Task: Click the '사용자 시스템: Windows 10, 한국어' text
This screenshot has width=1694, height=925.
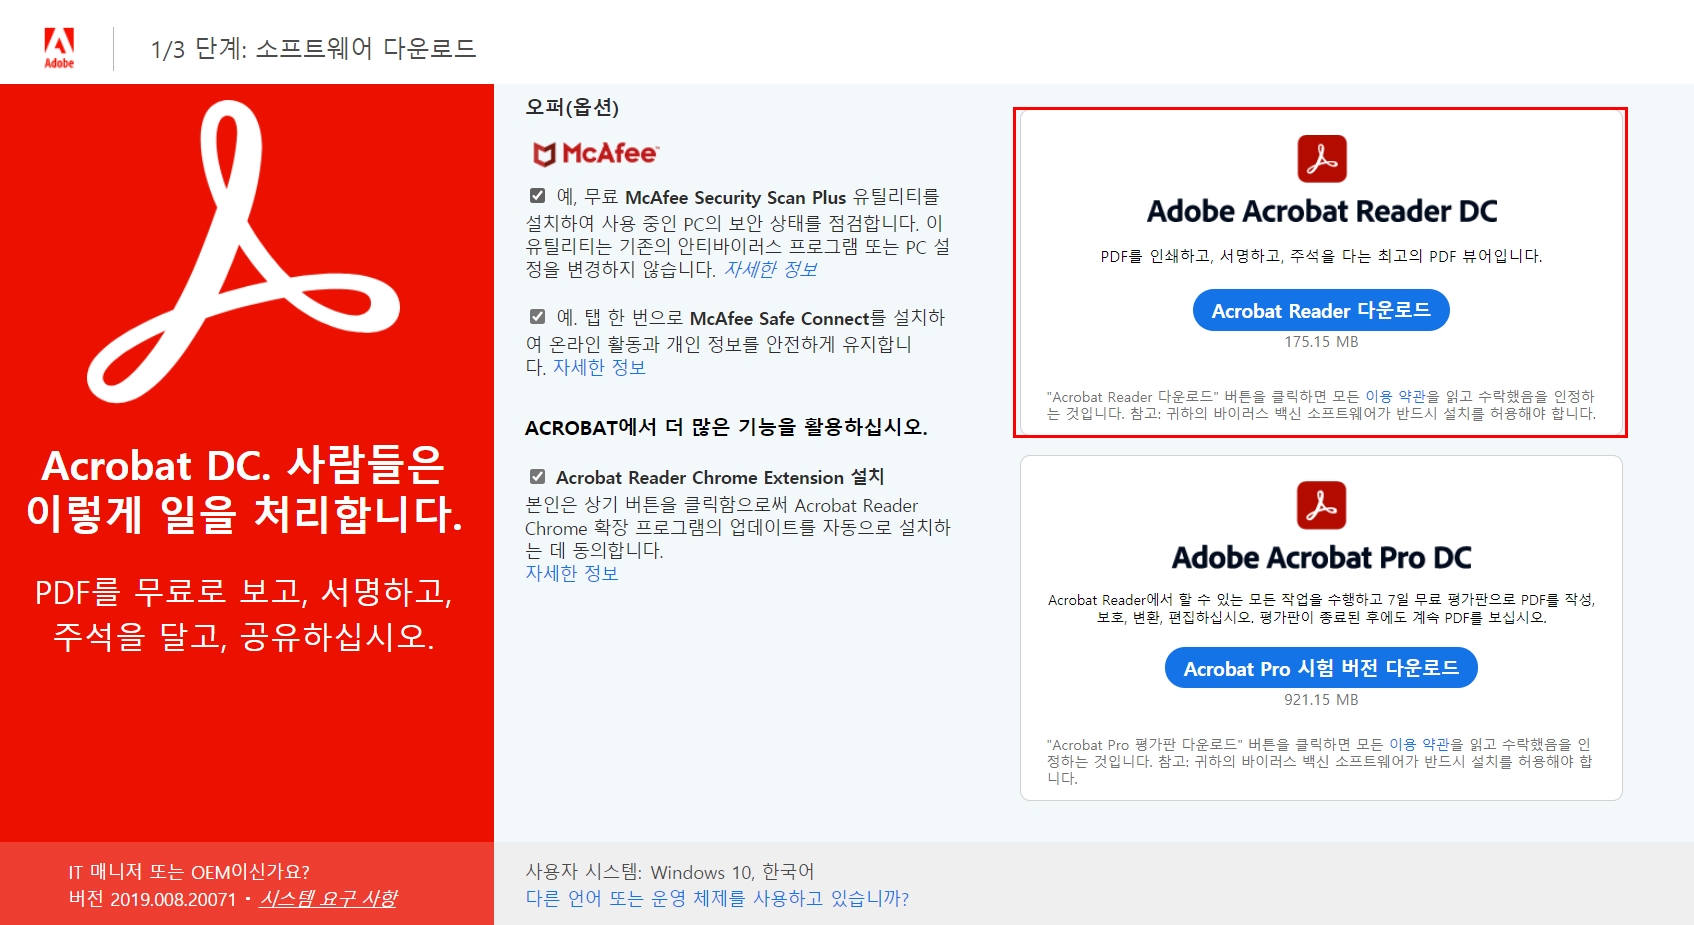Action: tap(670, 872)
